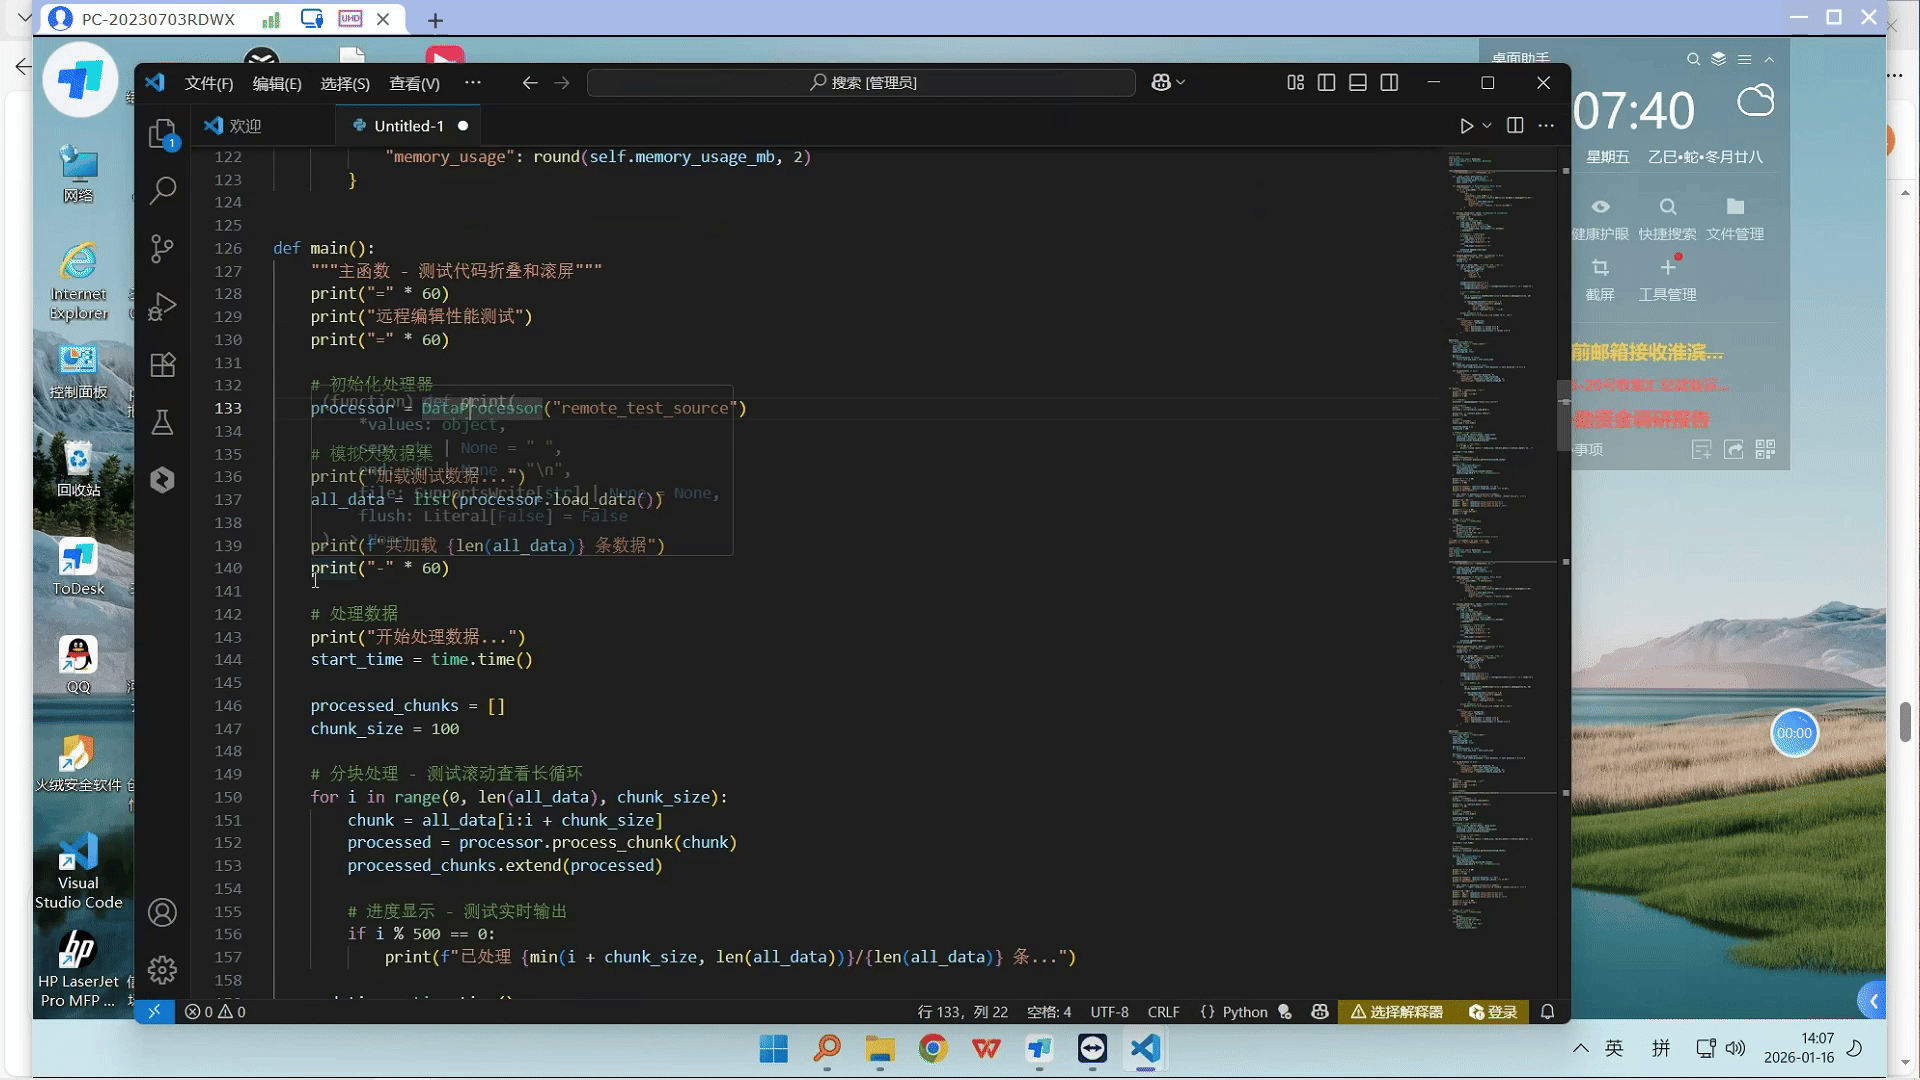This screenshot has width=1920, height=1080.
Task: Open the Source Control view
Action: (x=162, y=248)
